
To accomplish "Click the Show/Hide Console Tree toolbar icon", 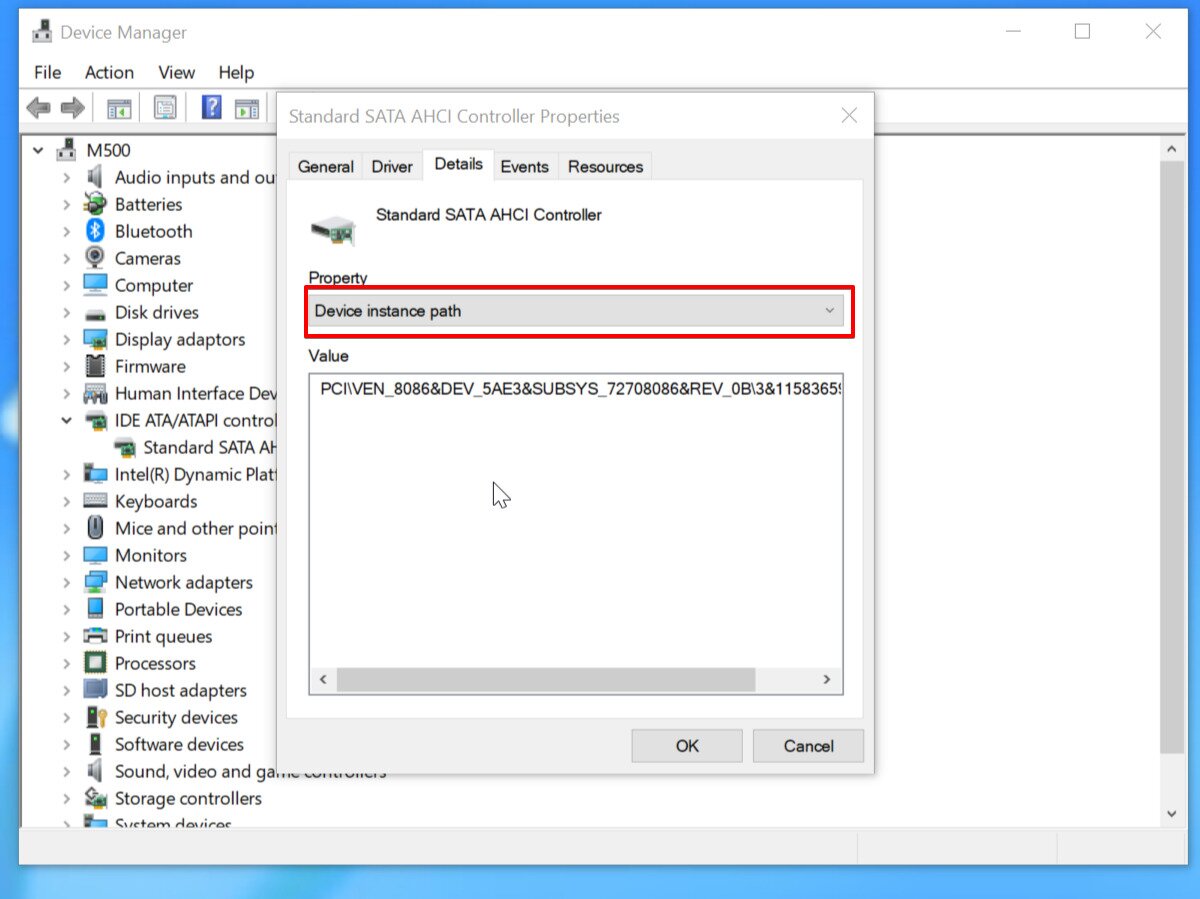I will 118,107.
